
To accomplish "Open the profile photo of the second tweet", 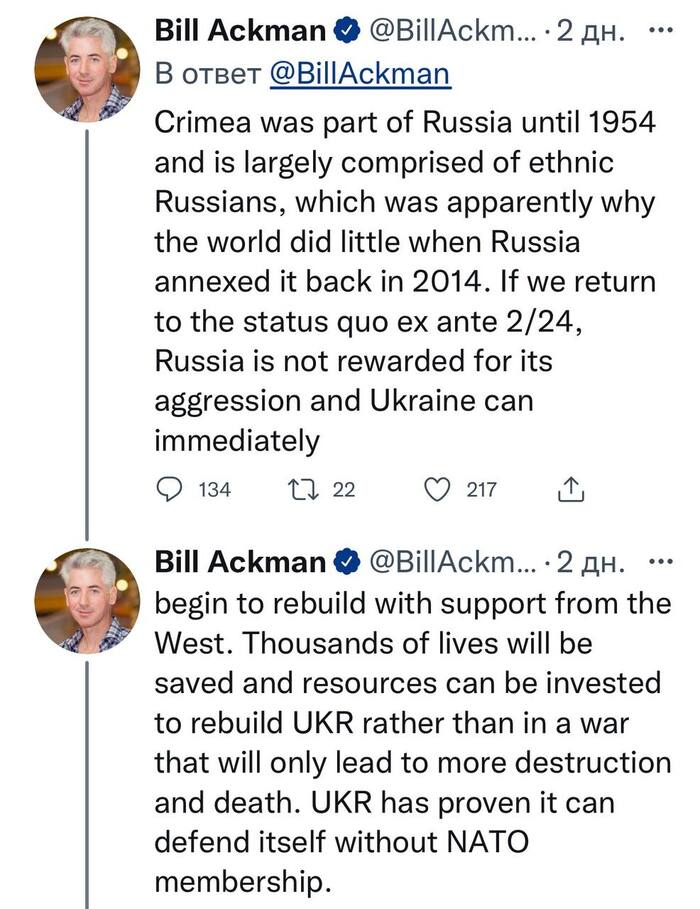I will click(88, 600).
